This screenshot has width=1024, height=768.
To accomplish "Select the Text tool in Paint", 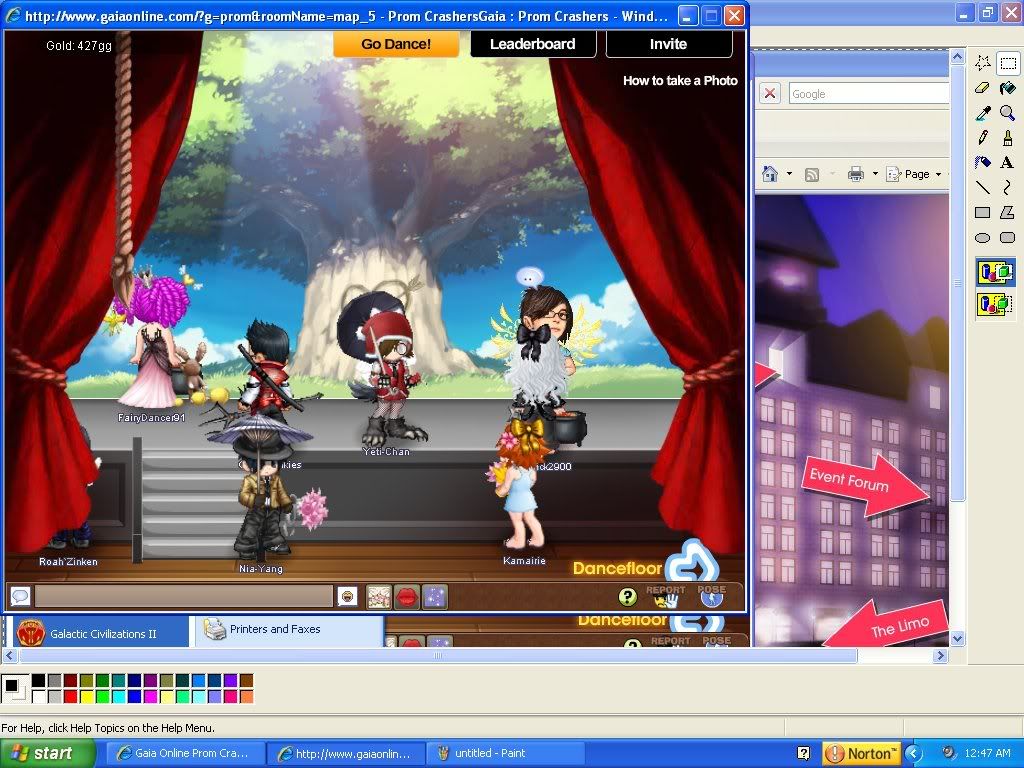I will tap(1008, 163).
